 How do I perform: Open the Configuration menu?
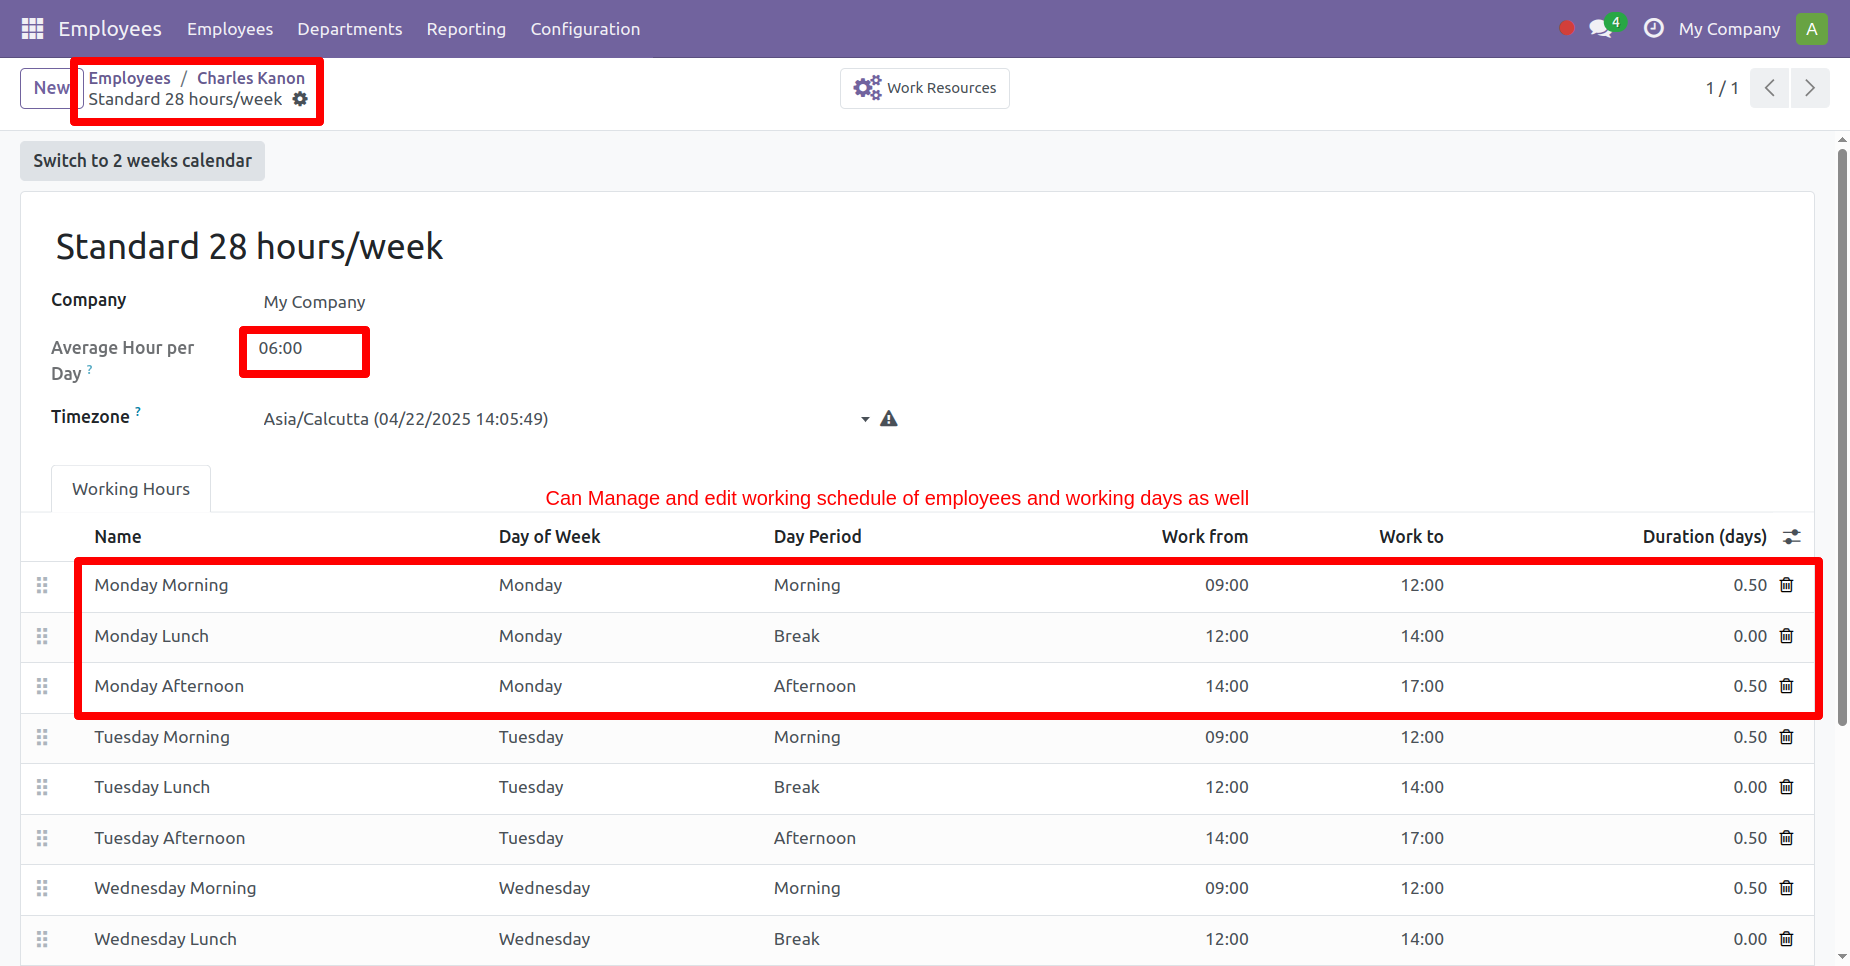[585, 29]
